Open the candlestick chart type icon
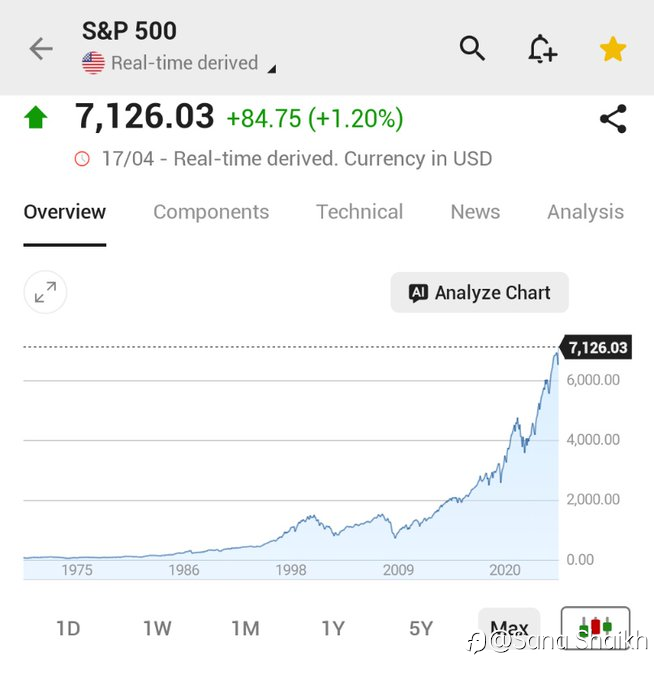The image size is (654, 680). click(595, 627)
